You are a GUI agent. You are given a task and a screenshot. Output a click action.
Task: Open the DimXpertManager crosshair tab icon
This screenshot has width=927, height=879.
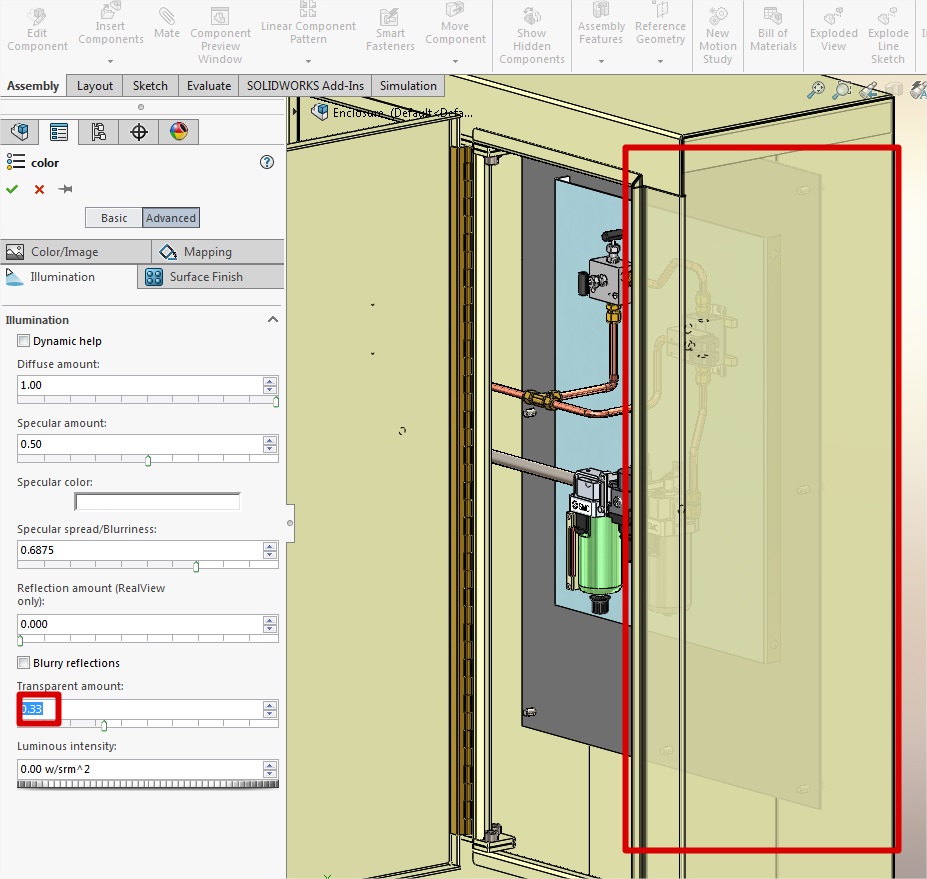point(139,132)
